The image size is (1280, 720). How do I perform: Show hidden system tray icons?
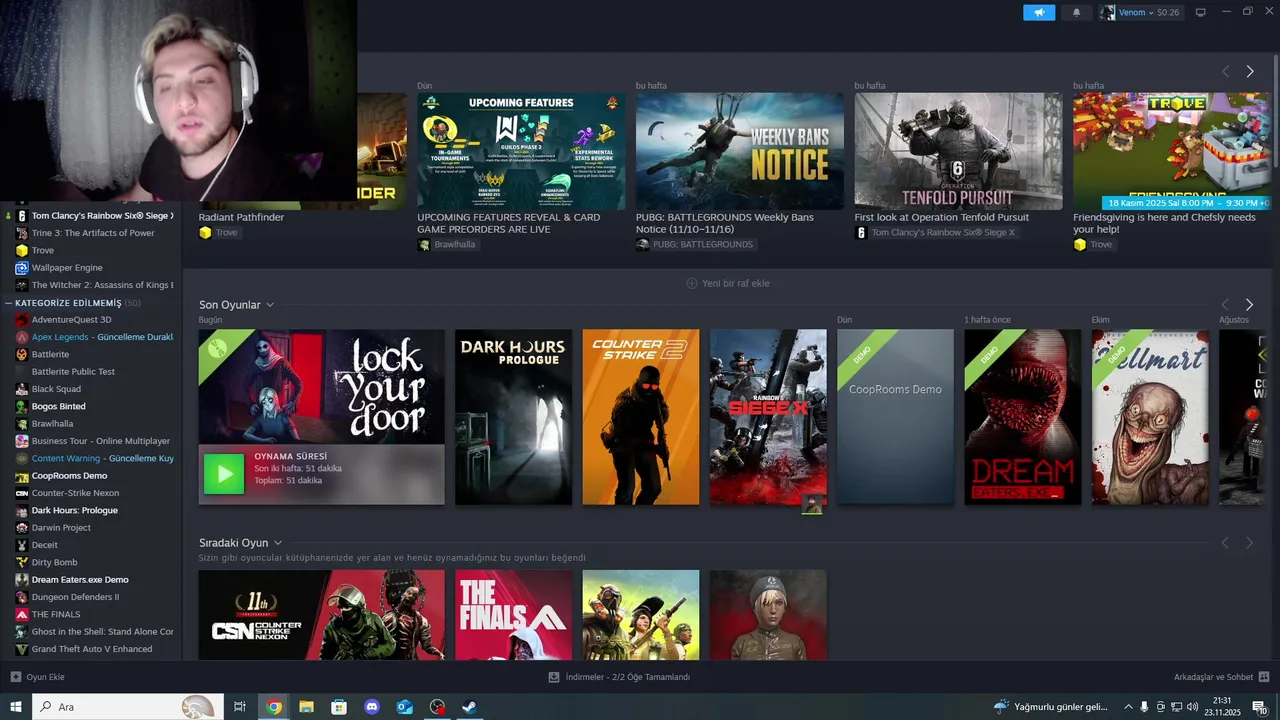coord(1129,707)
